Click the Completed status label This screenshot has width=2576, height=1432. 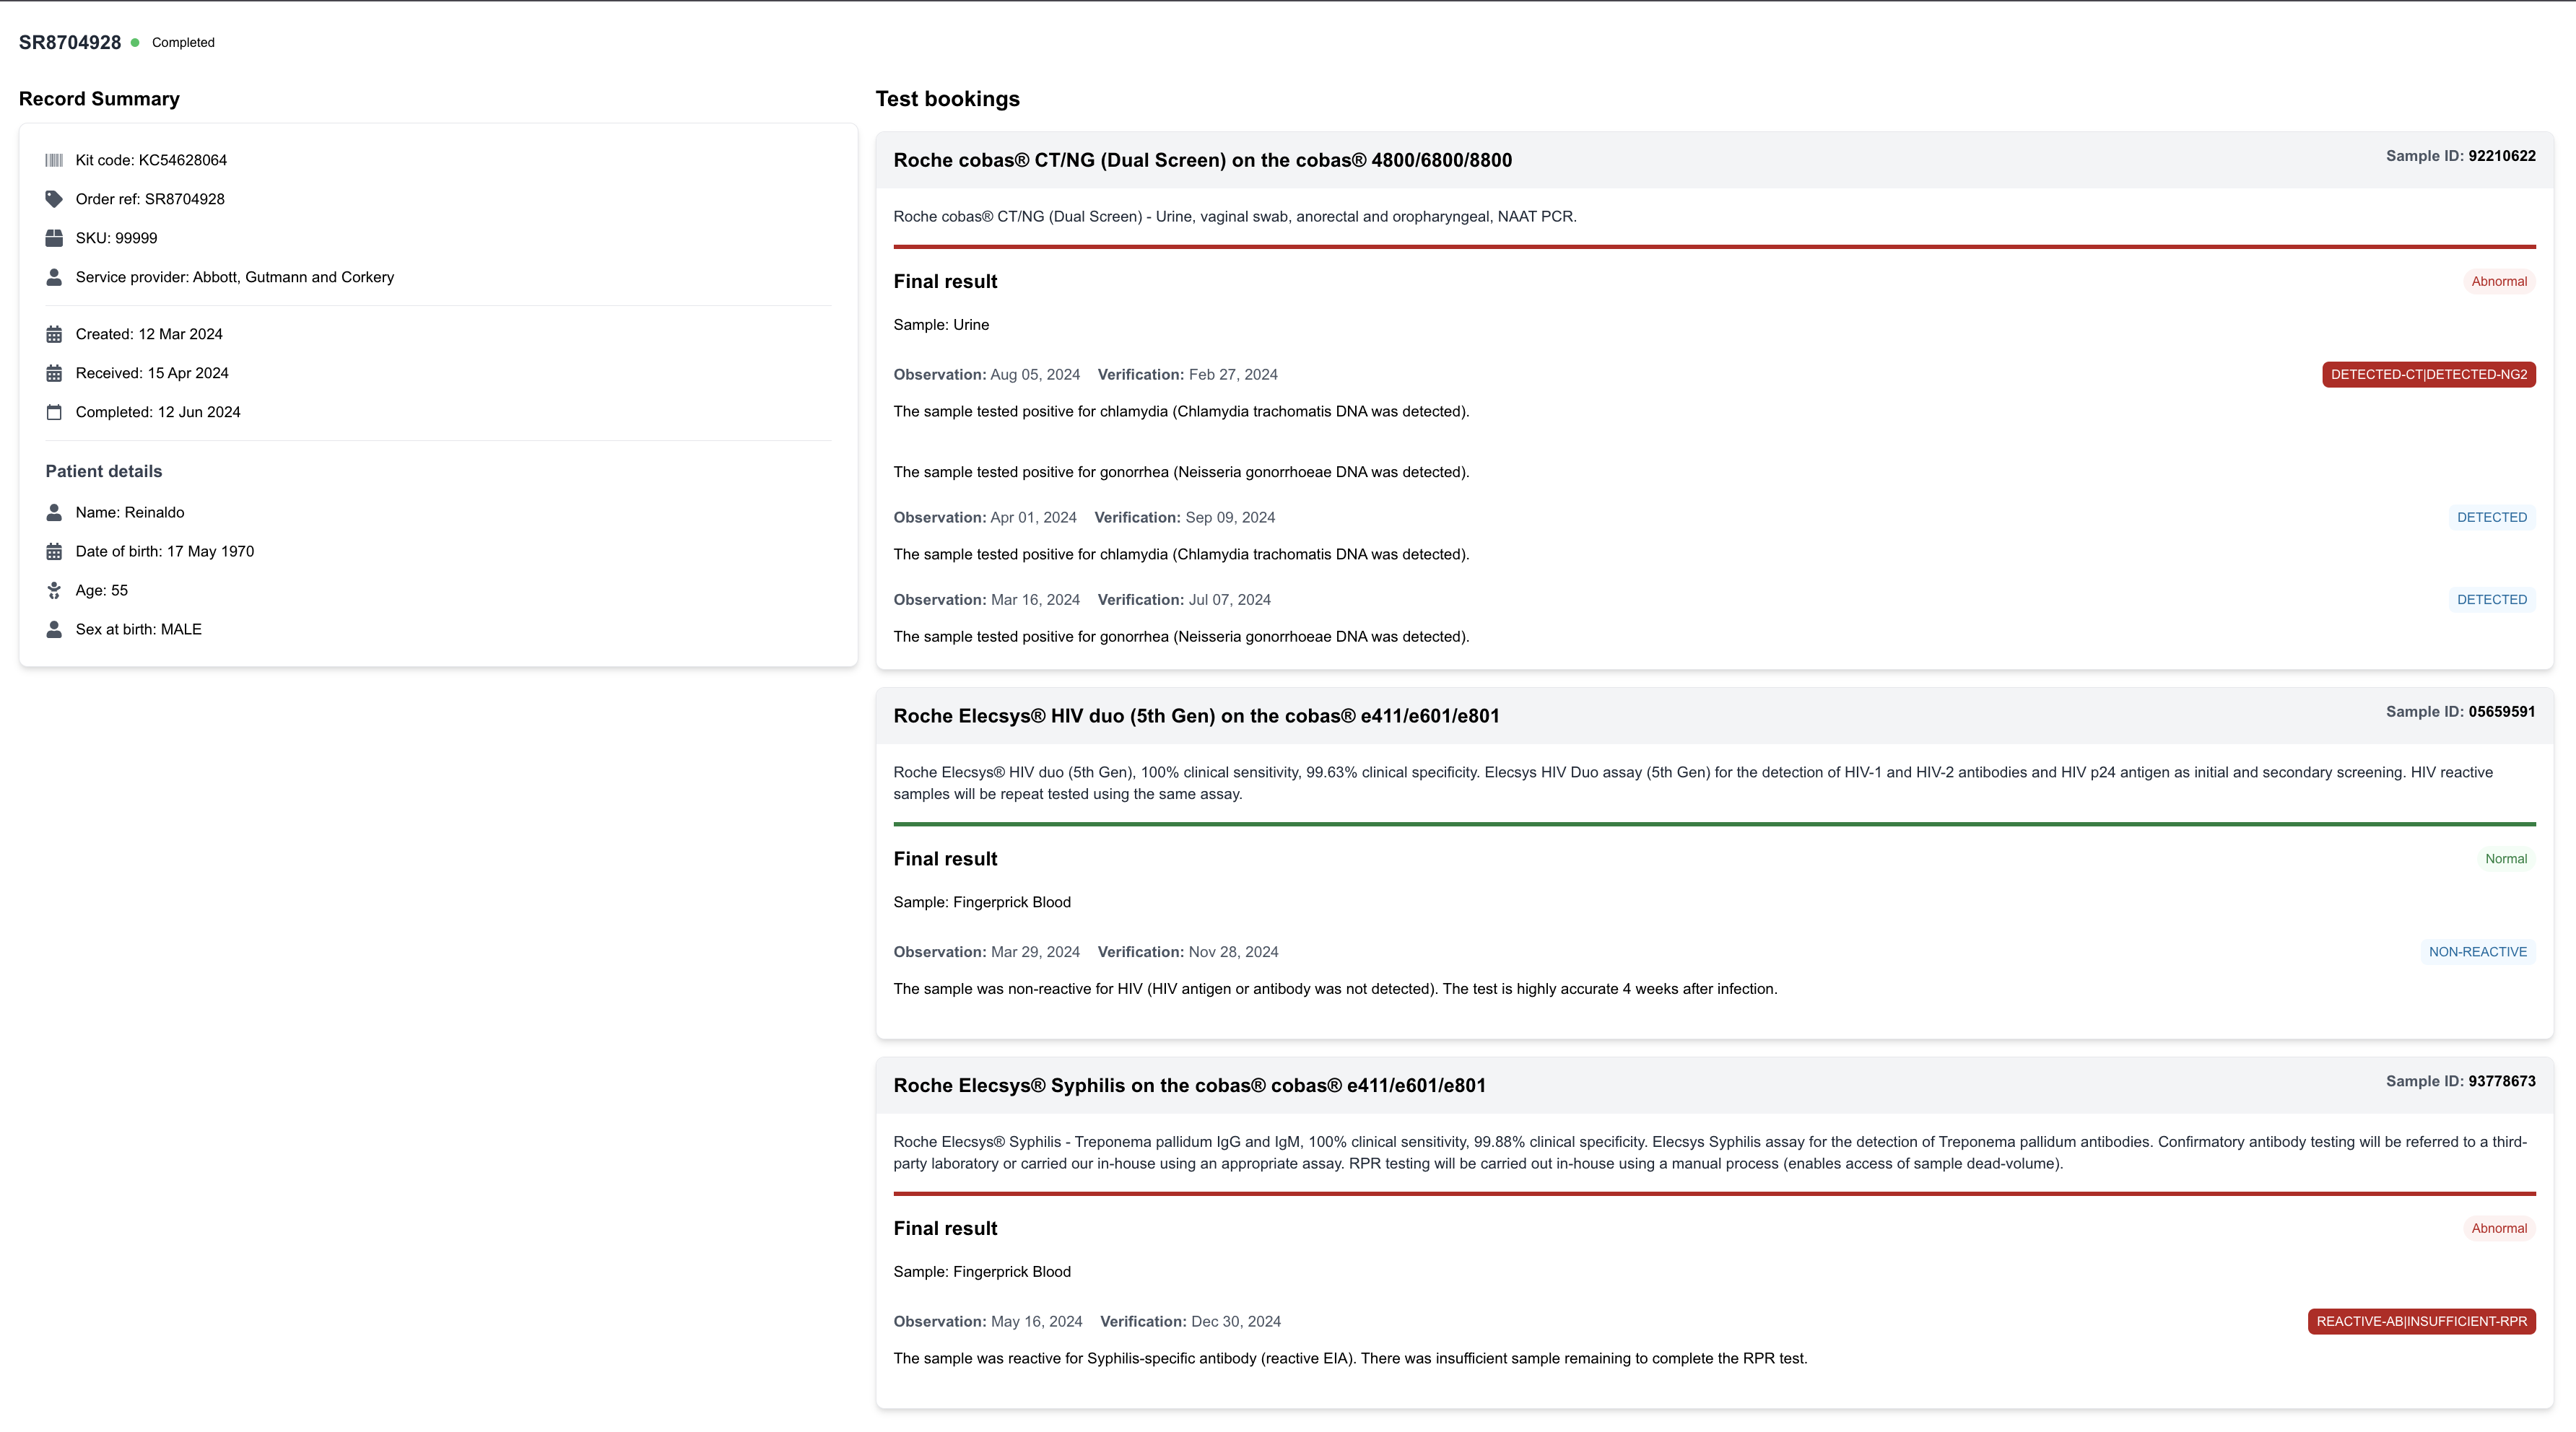pos(183,42)
